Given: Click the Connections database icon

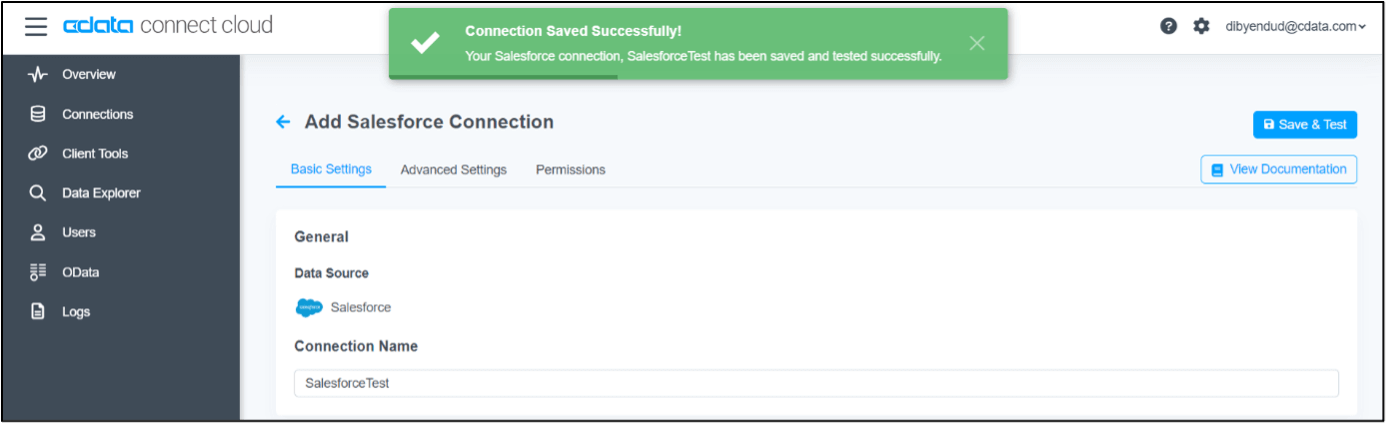Looking at the screenshot, I should pyautogui.click(x=38, y=114).
